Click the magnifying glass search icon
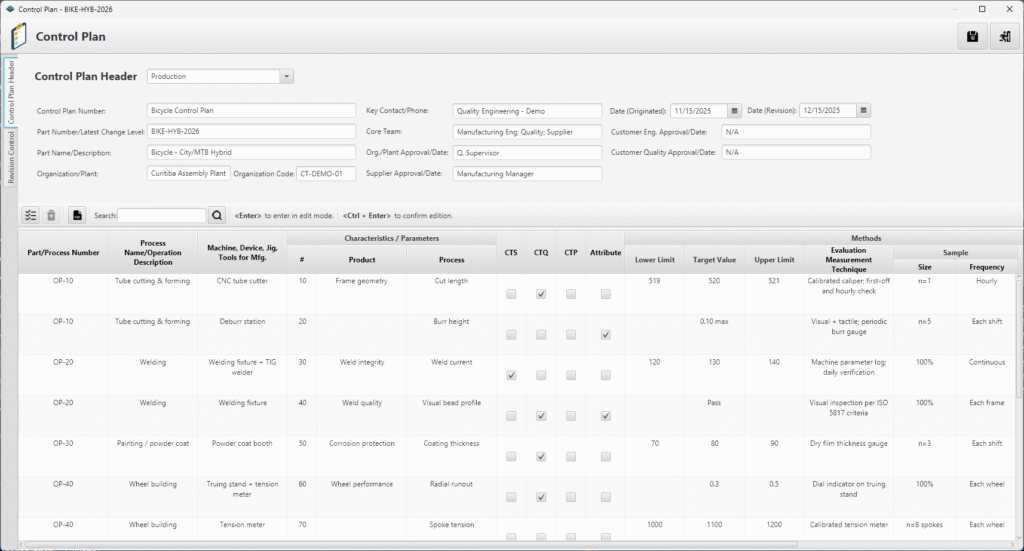Image resolution: width=1024 pixels, height=551 pixels. click(218, 215)
